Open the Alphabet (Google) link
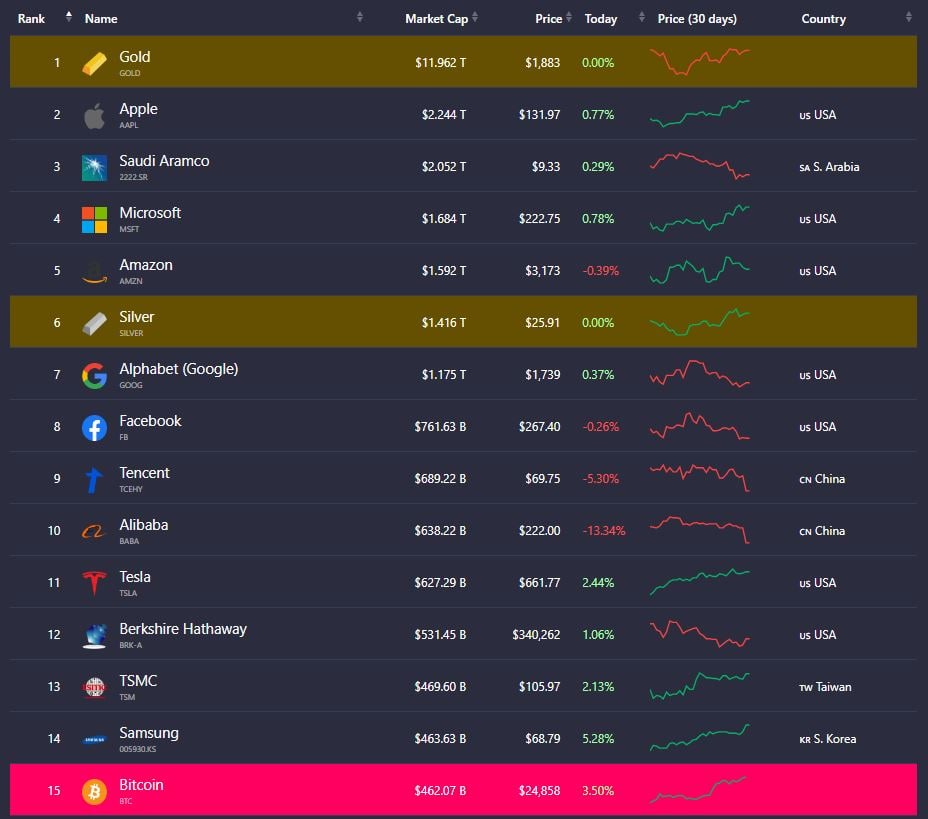 [179, 369]
